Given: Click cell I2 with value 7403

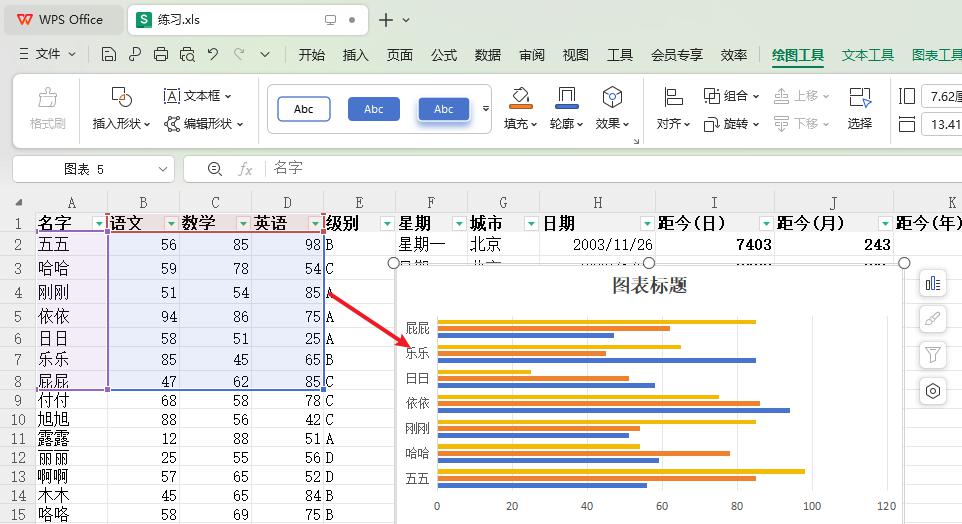Looking at the screenshot, I should coord(715,245).
